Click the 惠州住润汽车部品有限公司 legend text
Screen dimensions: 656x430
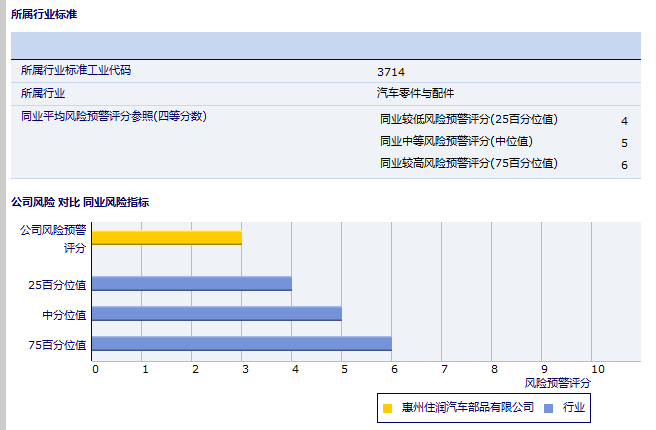pos(467,408)
